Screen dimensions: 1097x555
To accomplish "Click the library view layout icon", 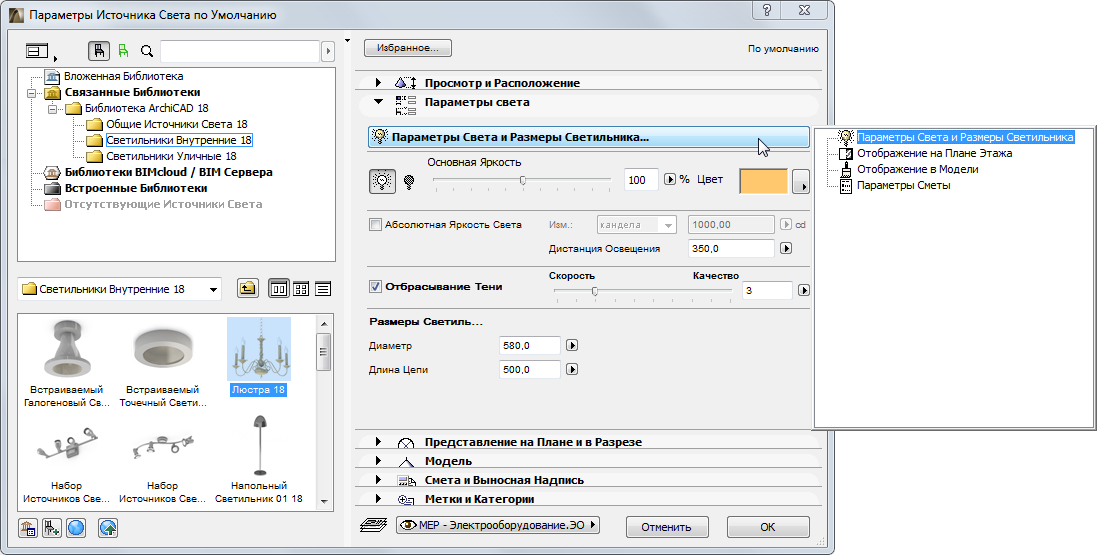I will pyautogui.click(x=37, y=50).
